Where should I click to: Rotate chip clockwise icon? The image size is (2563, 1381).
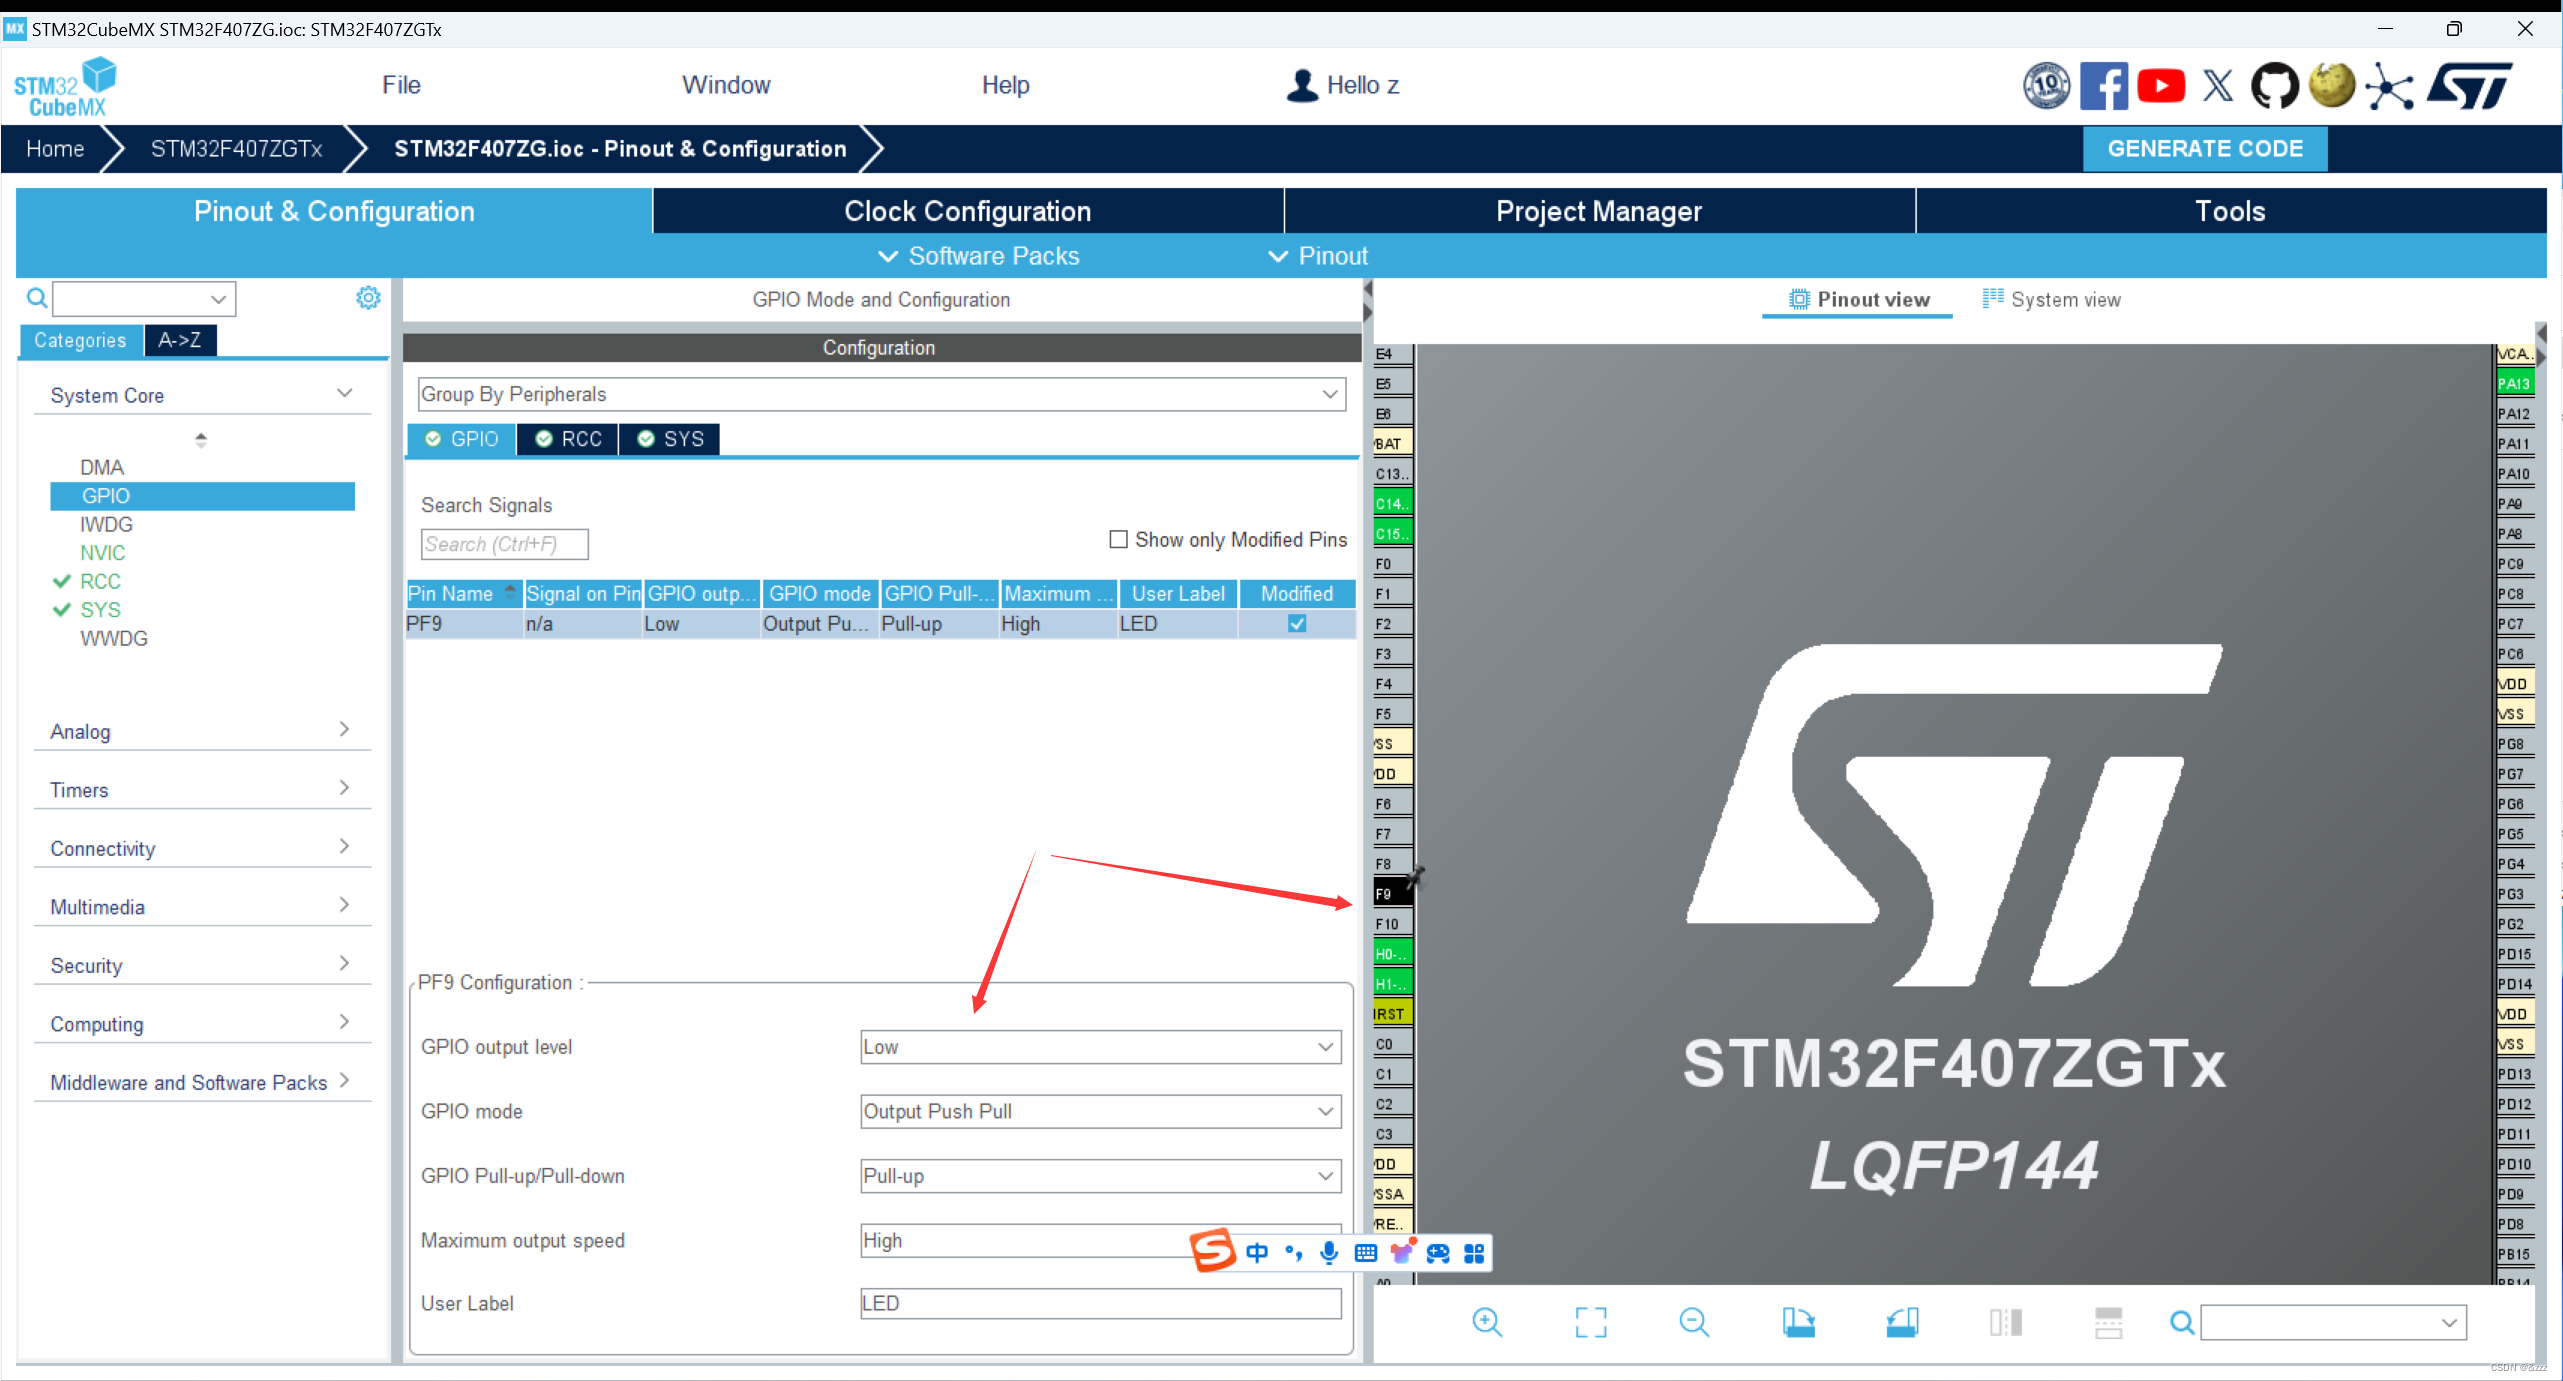point(1797,1322)
